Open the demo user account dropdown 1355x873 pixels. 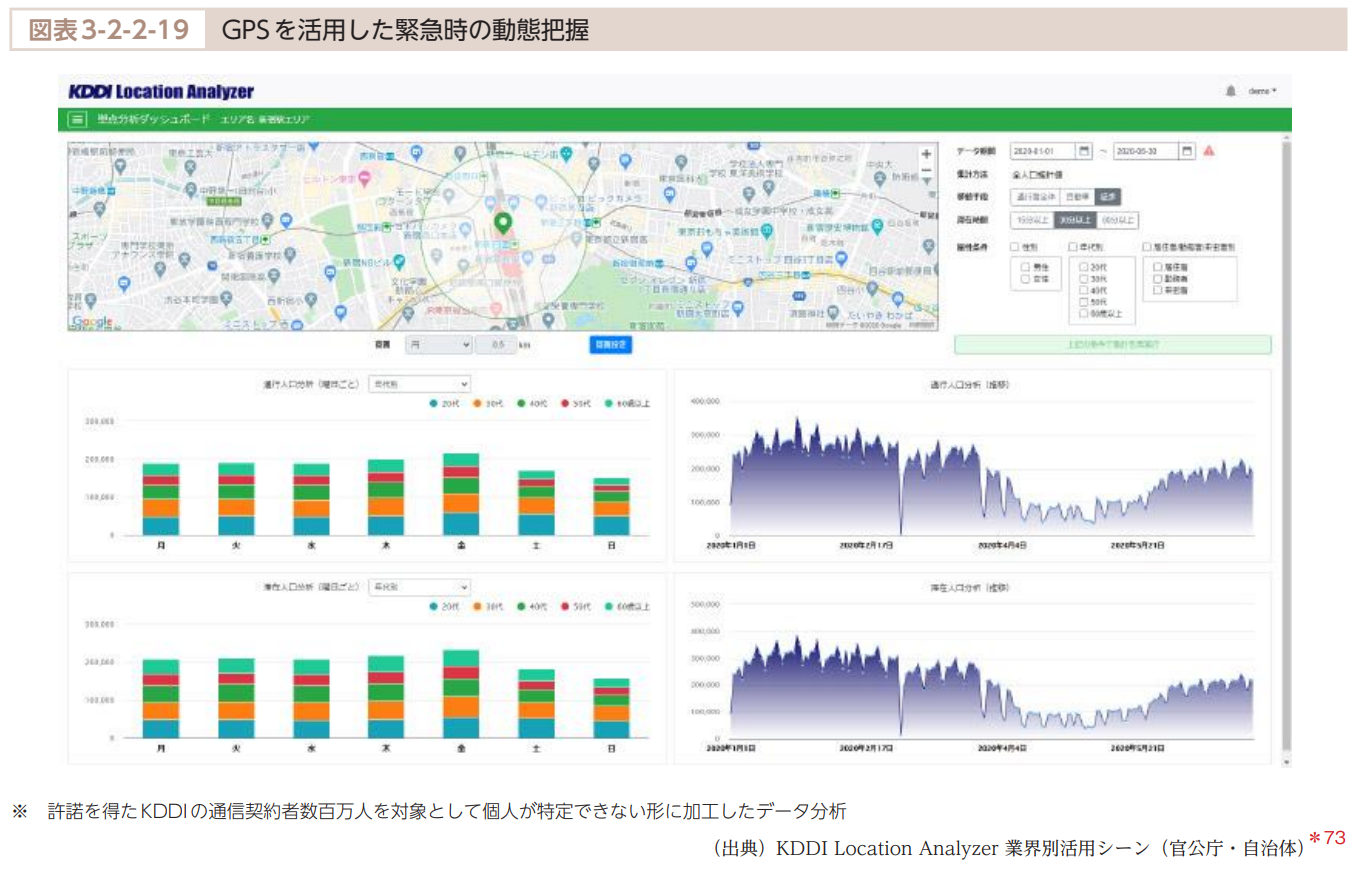1262,91
